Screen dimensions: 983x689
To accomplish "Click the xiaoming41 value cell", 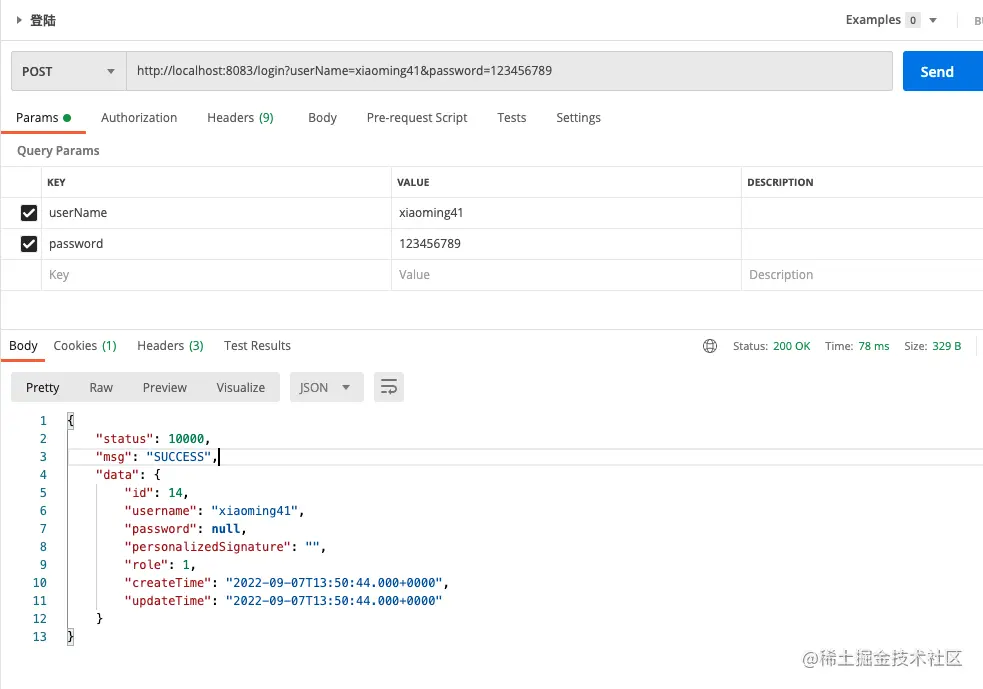I will pos(566,213).
